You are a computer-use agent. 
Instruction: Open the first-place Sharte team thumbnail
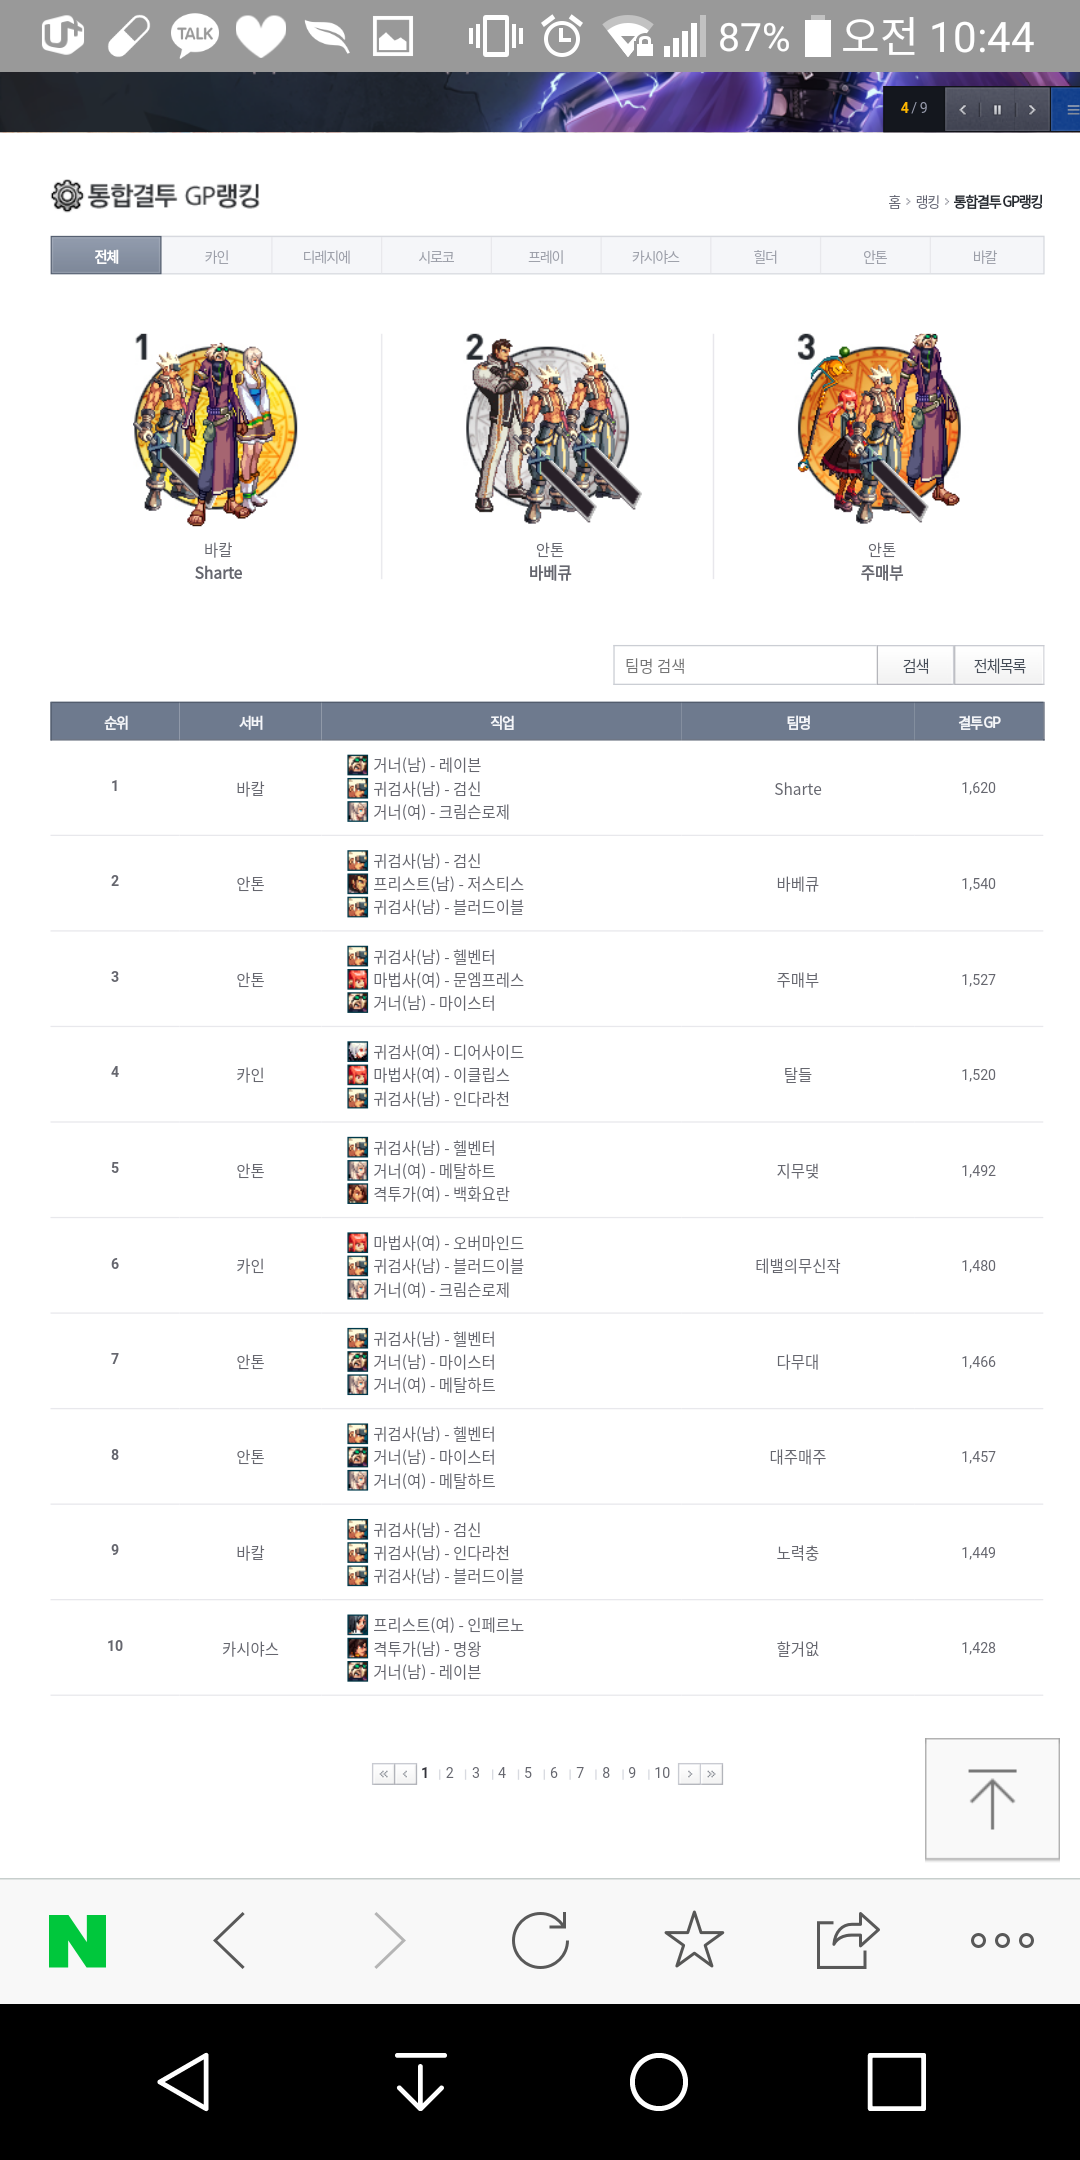point(217,430)
